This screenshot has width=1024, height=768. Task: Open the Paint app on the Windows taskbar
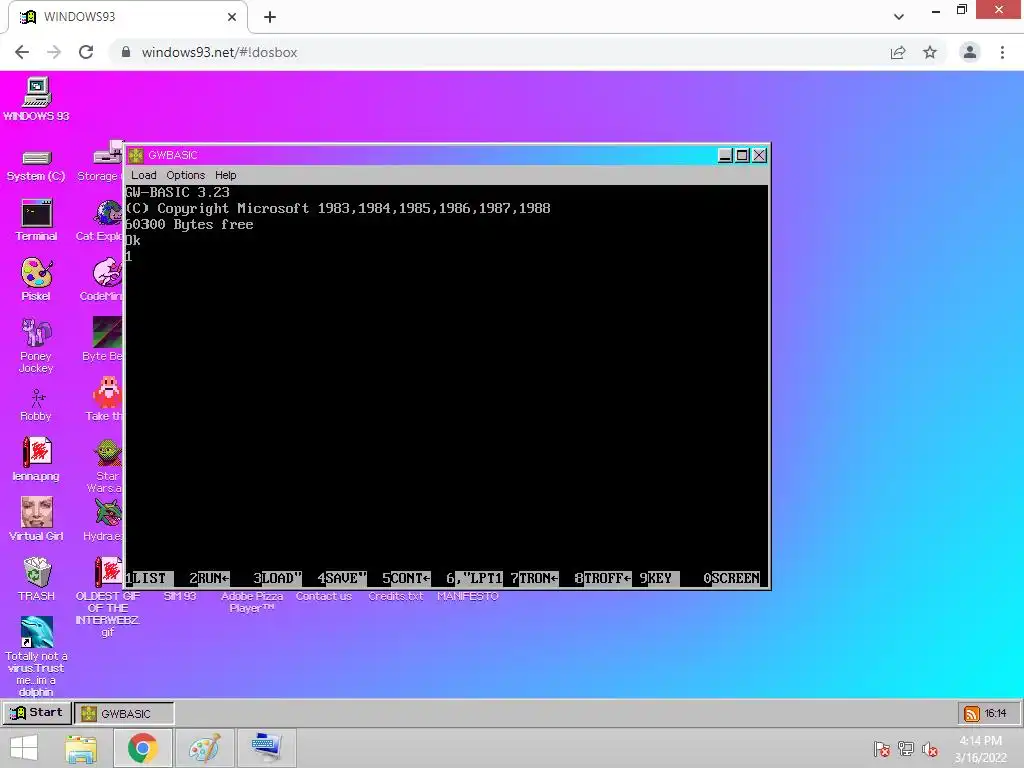(204, 748)
